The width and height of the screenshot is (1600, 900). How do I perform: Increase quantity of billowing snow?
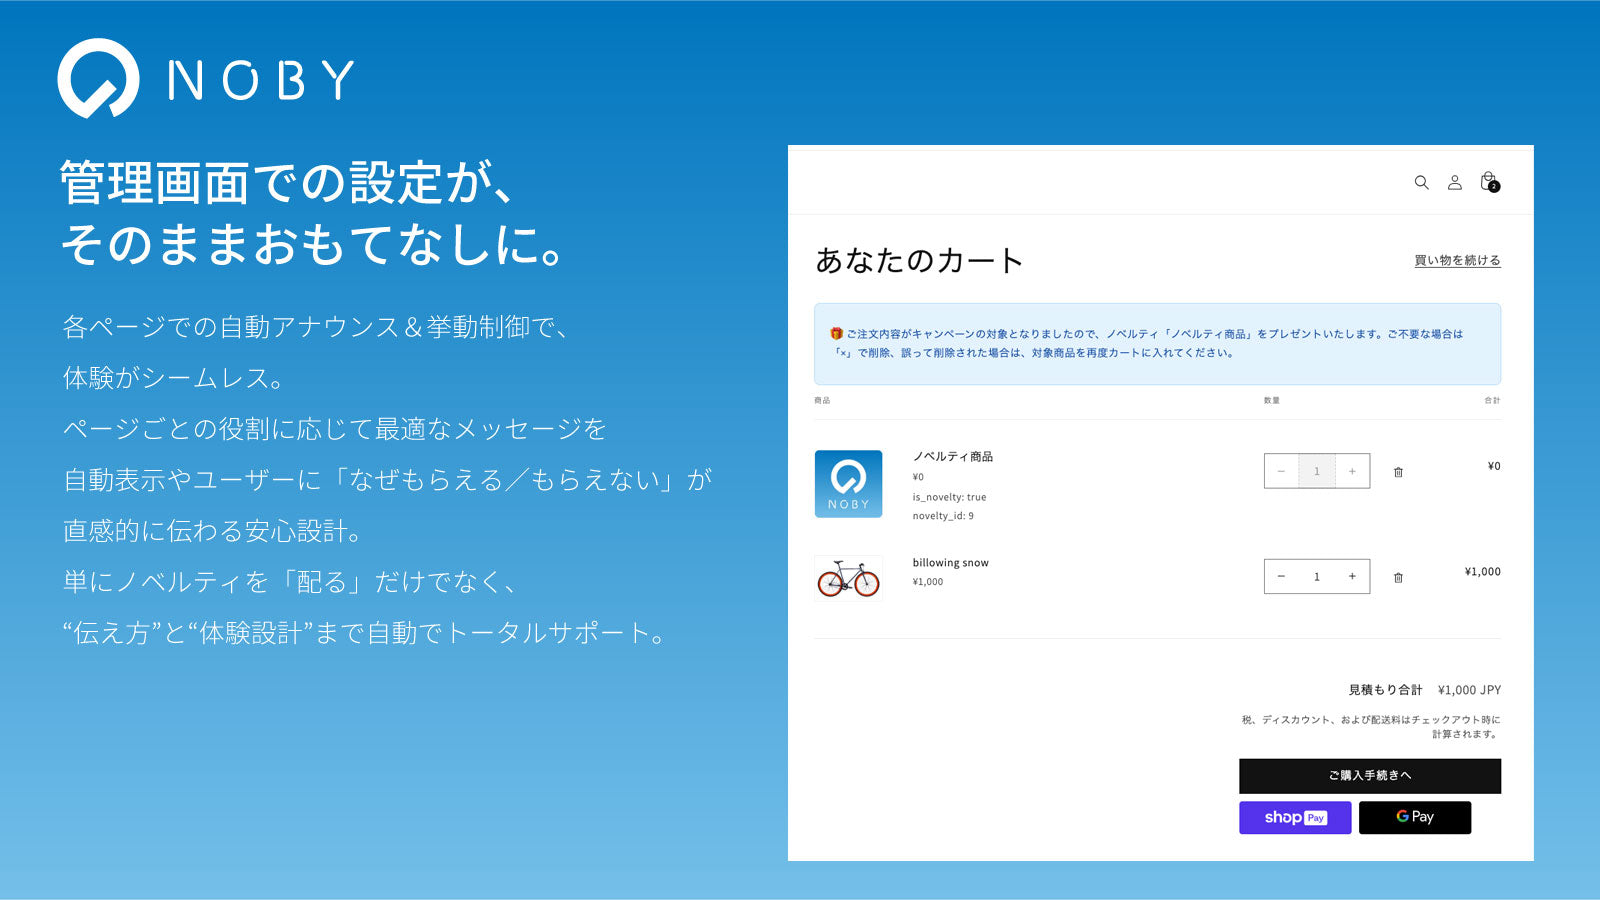pyautogui.click(x=1352, y=576)
